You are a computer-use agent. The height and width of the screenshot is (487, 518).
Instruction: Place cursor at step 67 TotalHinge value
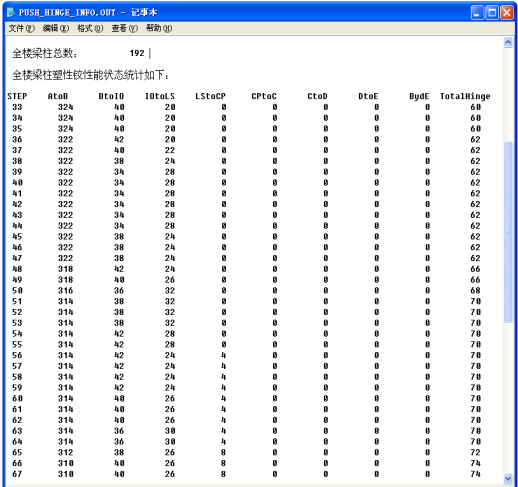point(475,474)
